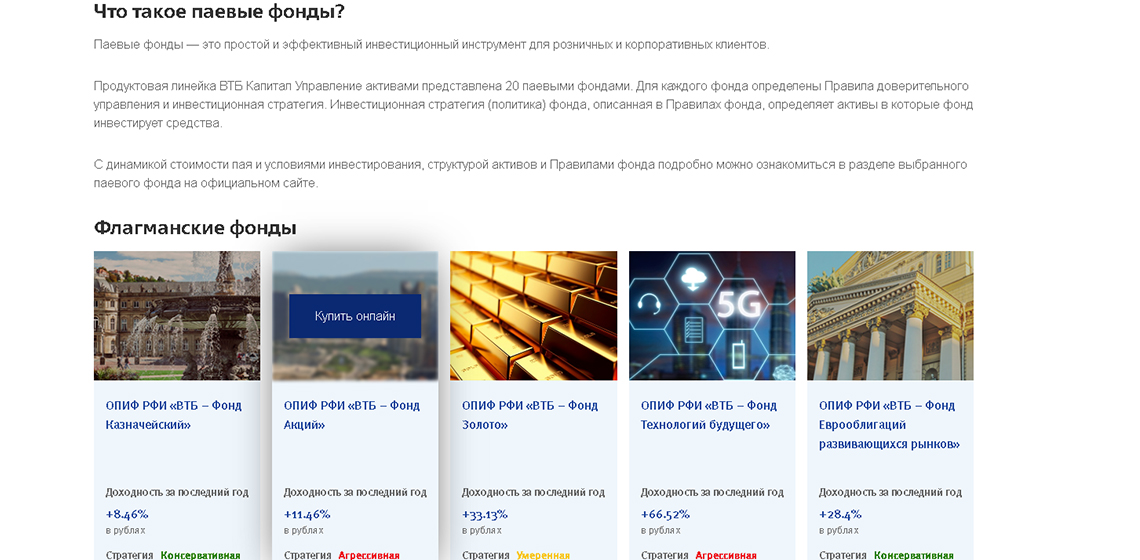The height and width of the screenshot is (560, 1140).
Task: Open the fountain image of Фонд Казначейский
Action: click(177, 315)
